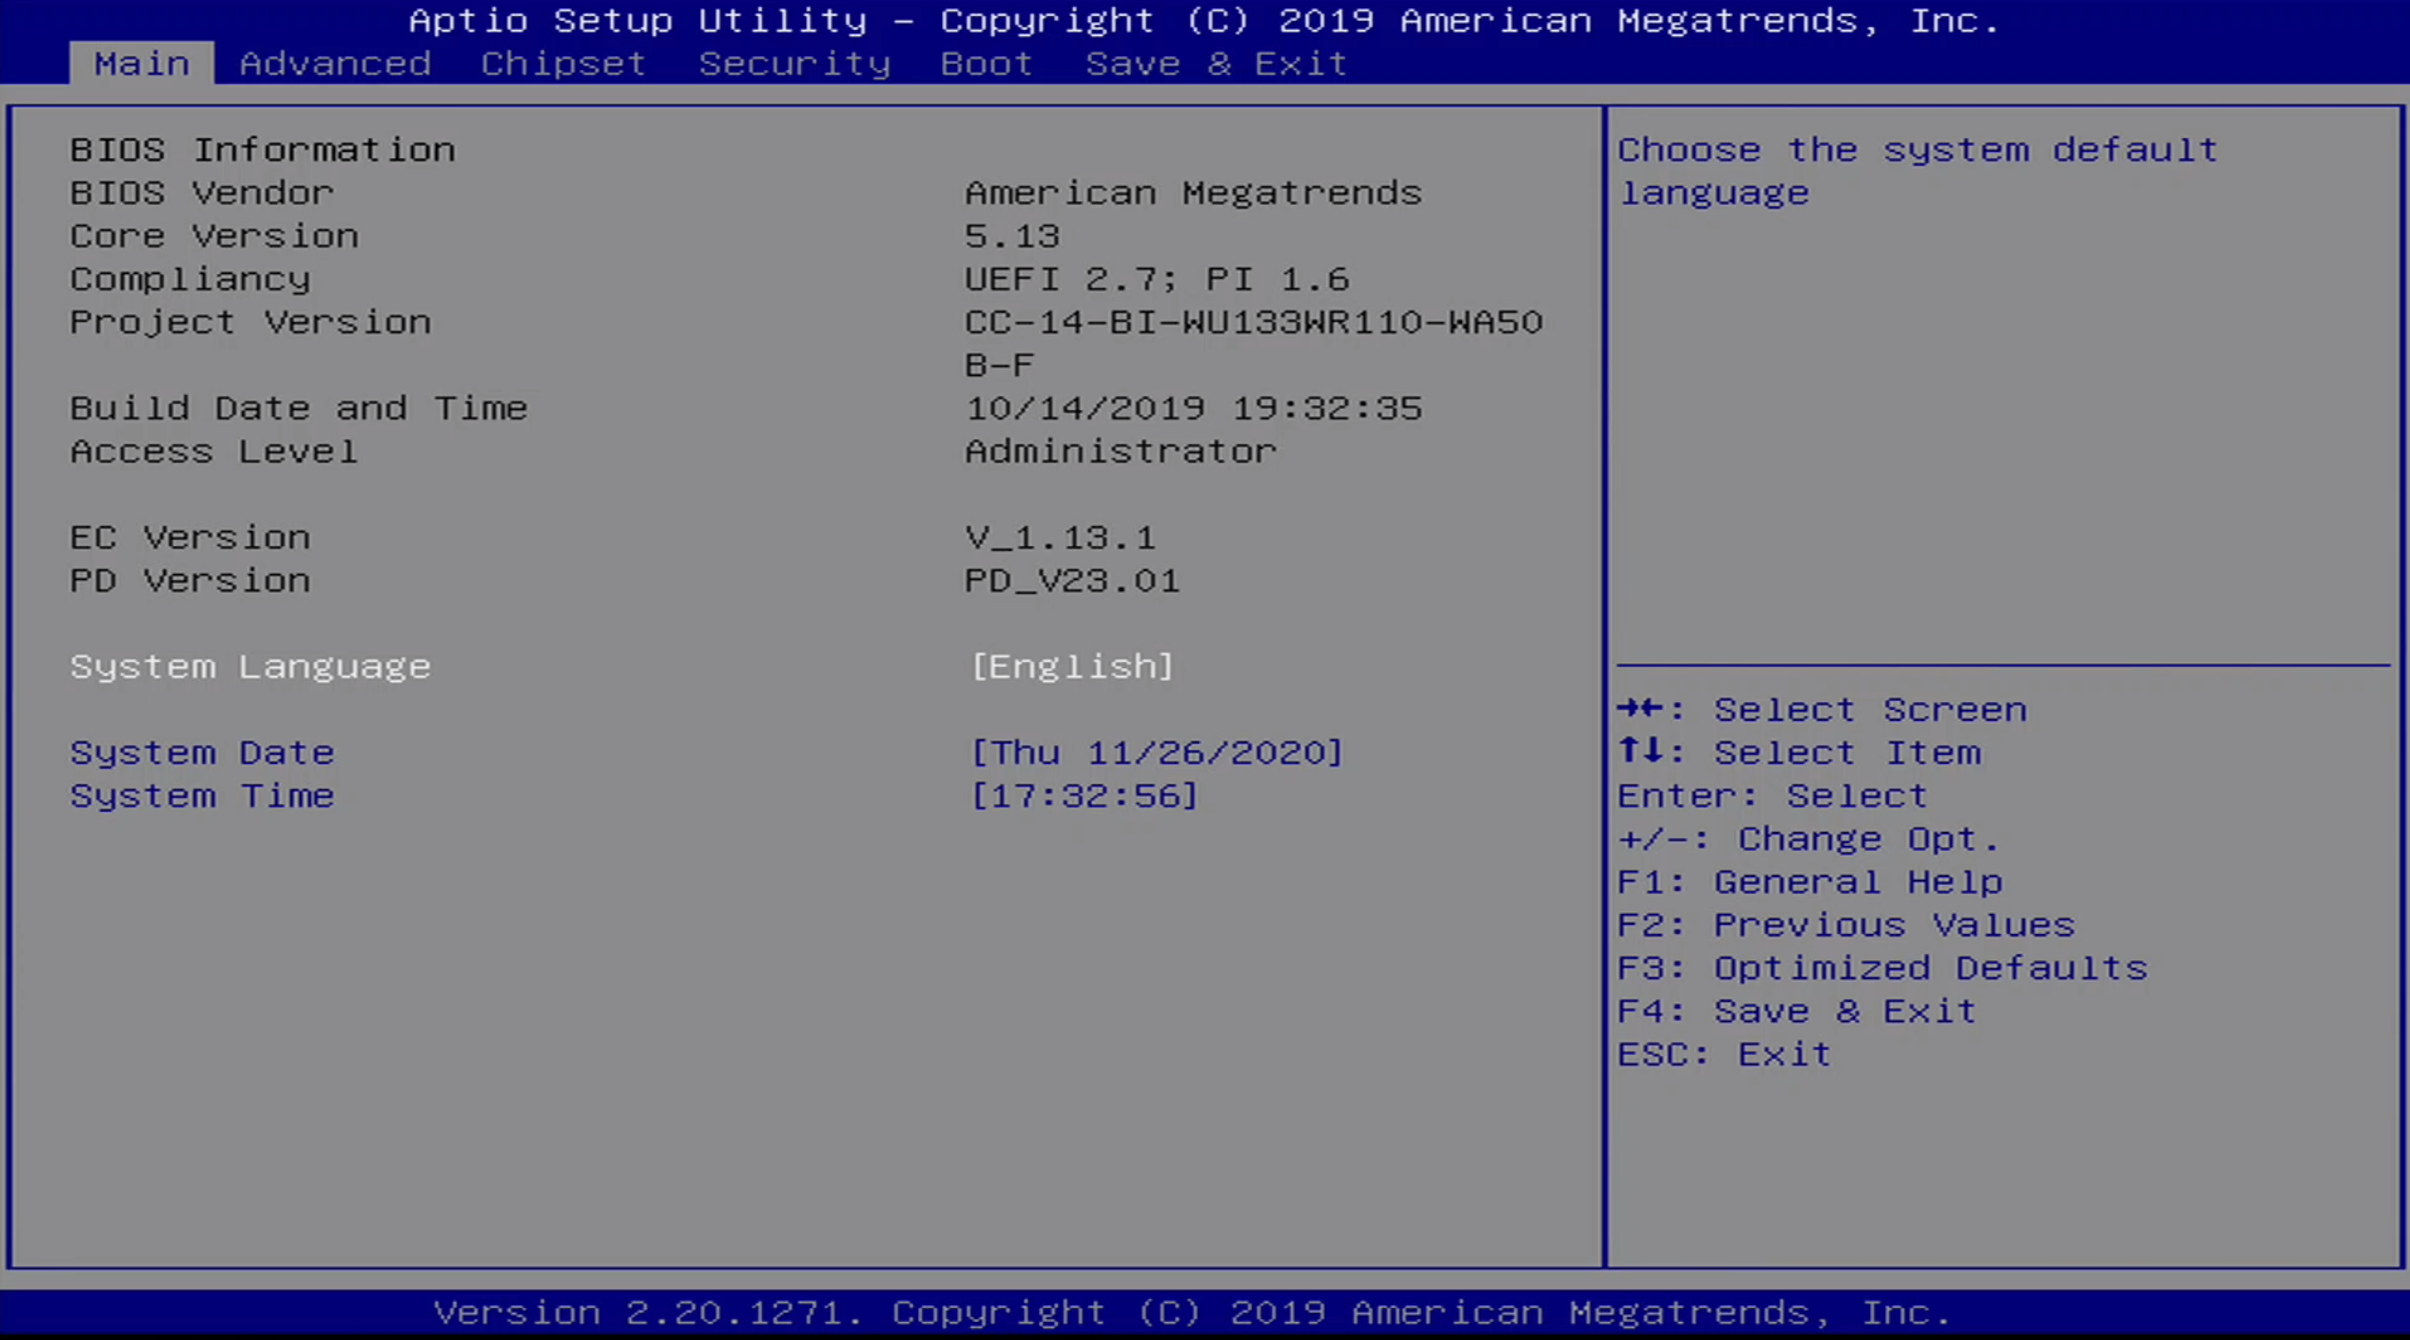Change System Date value field
The image size is (2410, 1340).
pos(1156,753)
